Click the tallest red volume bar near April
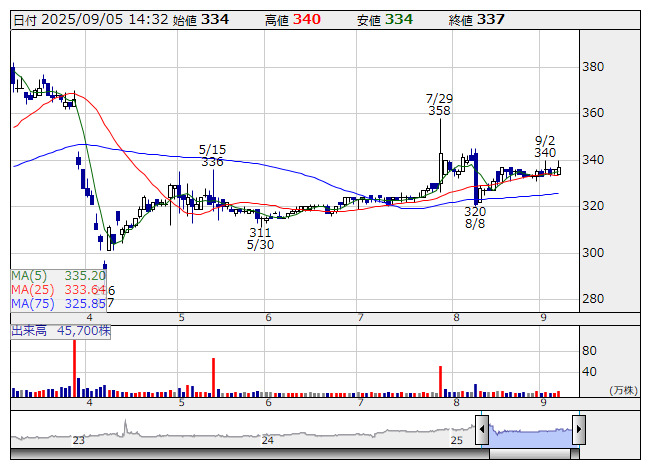The width and height of the screenshot is (653, 470). (75, 368)
